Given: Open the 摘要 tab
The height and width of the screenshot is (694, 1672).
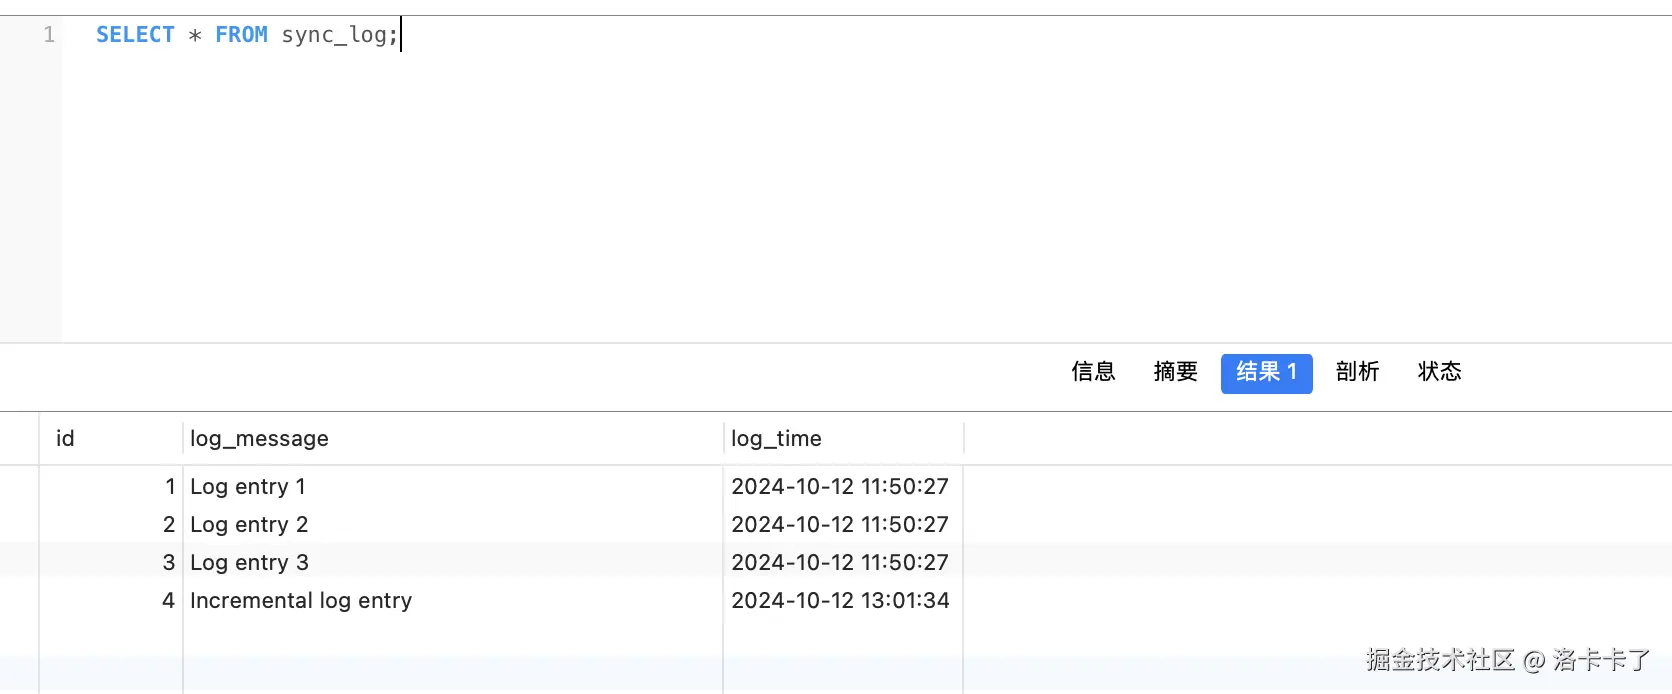Looking at the screenshot, I should (1175, 372).
